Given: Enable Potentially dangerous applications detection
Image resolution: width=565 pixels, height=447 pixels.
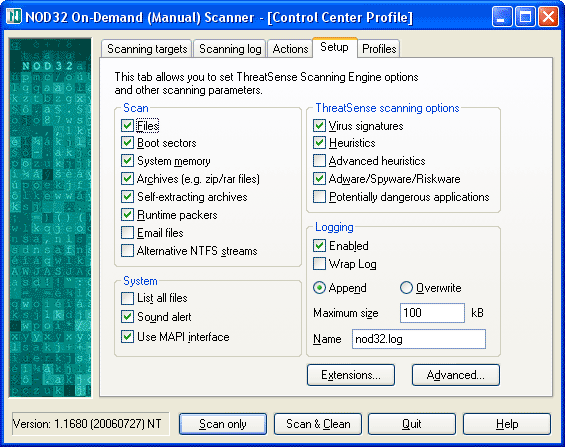Looking at the screenshot, I should (x=319, y=197).
